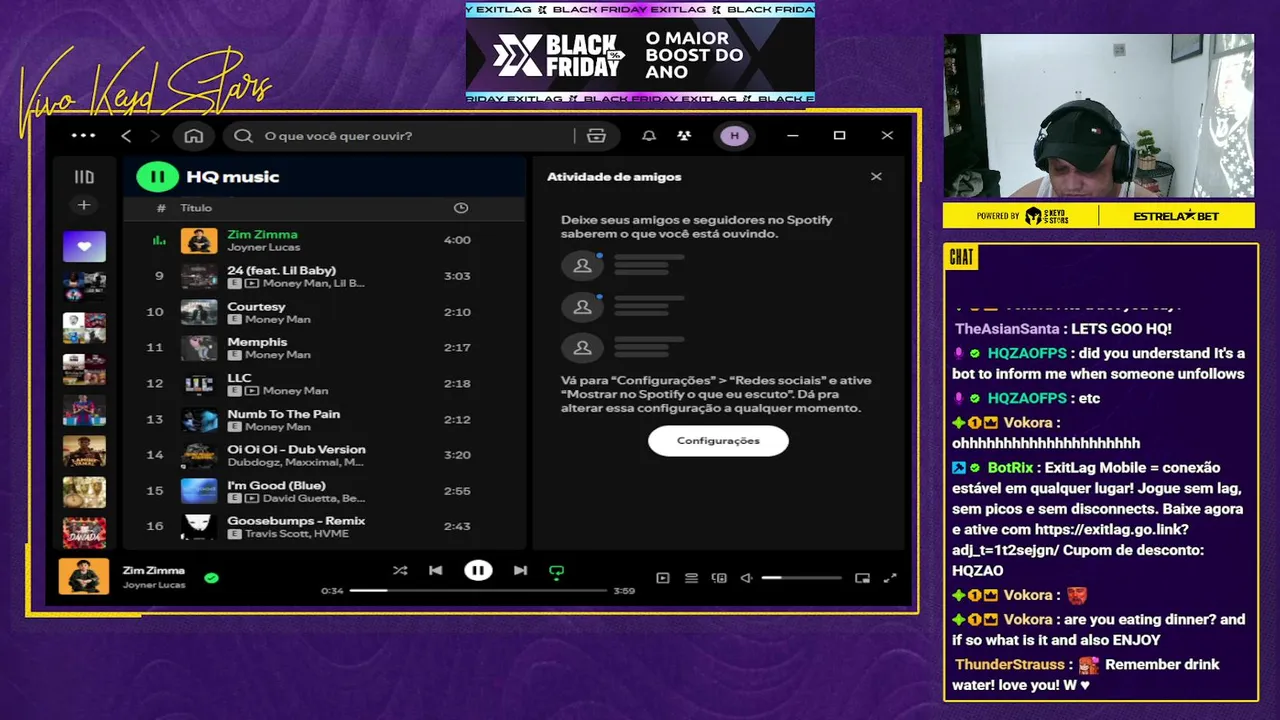This screenshot has width=1280, height=720.
Task: Toggle the green repeat button
Action: (557, 572)
